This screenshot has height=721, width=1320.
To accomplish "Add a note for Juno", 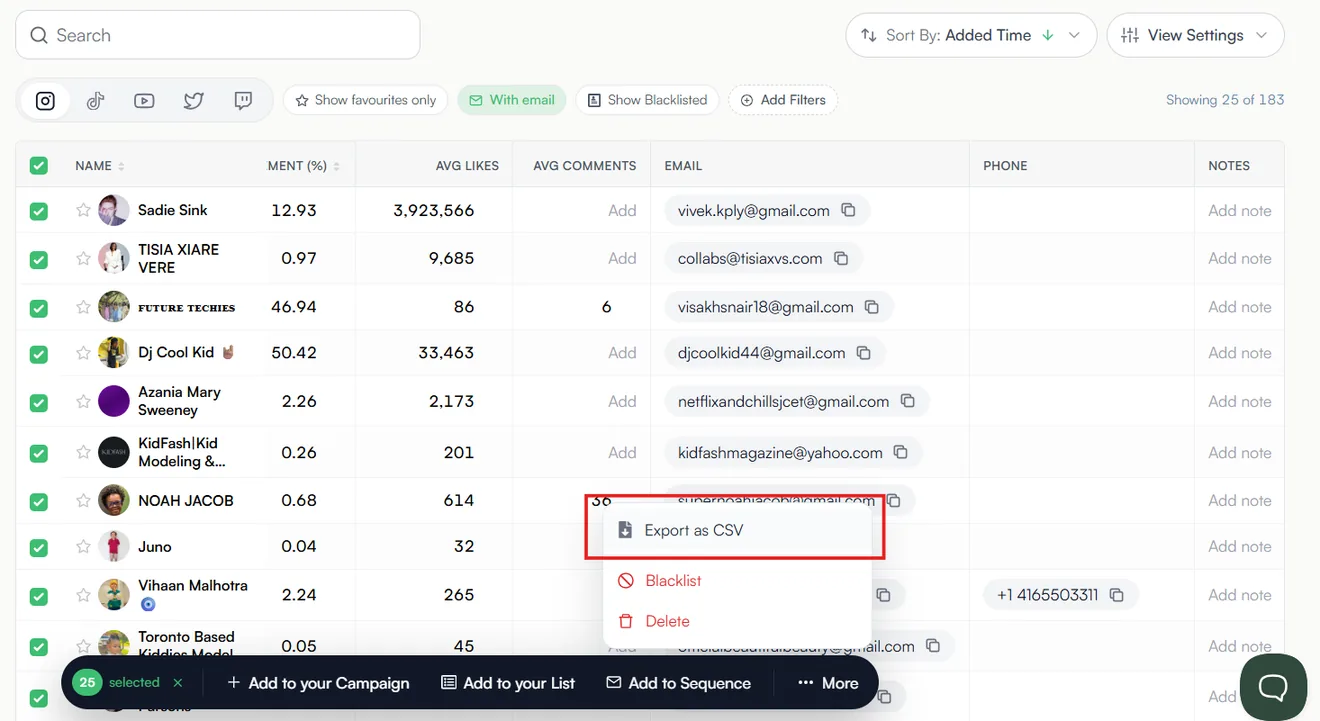I will (1239, 546).
